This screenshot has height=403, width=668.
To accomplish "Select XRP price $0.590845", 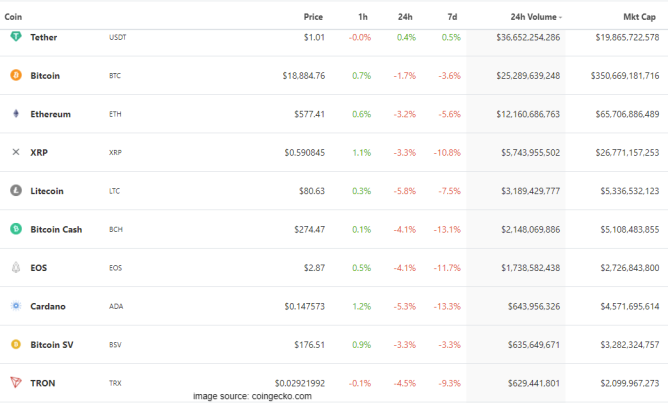I will (305, 153).
